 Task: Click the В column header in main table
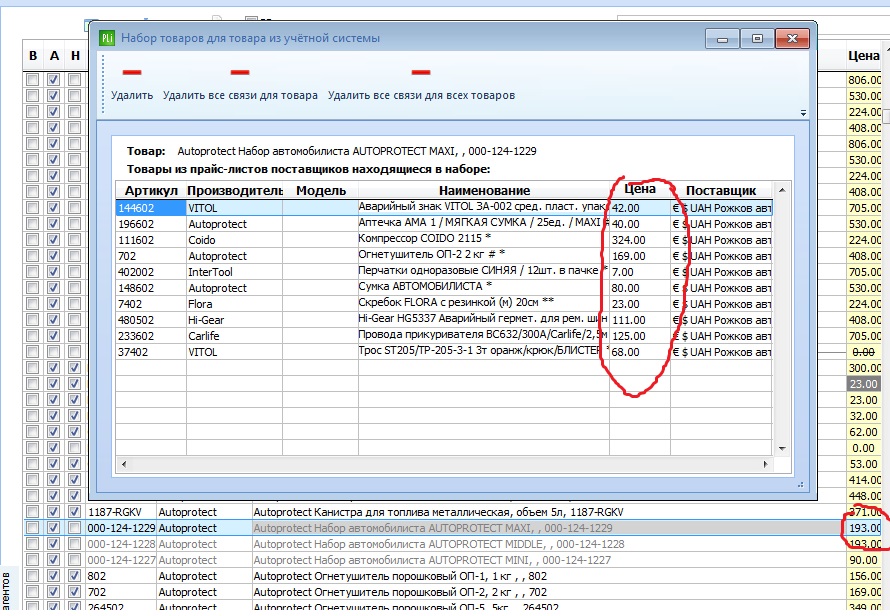(33, 56)
